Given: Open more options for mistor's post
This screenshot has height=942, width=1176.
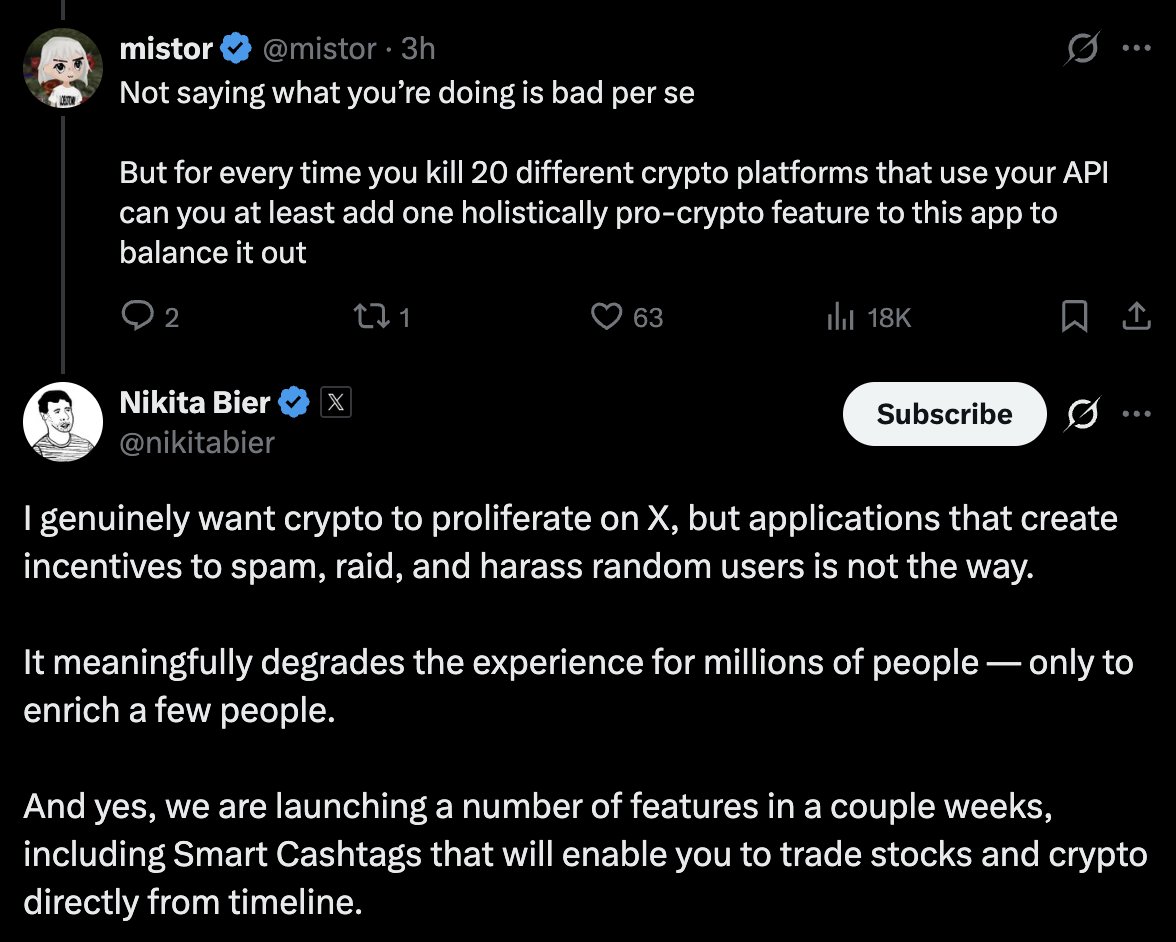Looking at the screenshot, I should click(1136, 48).
